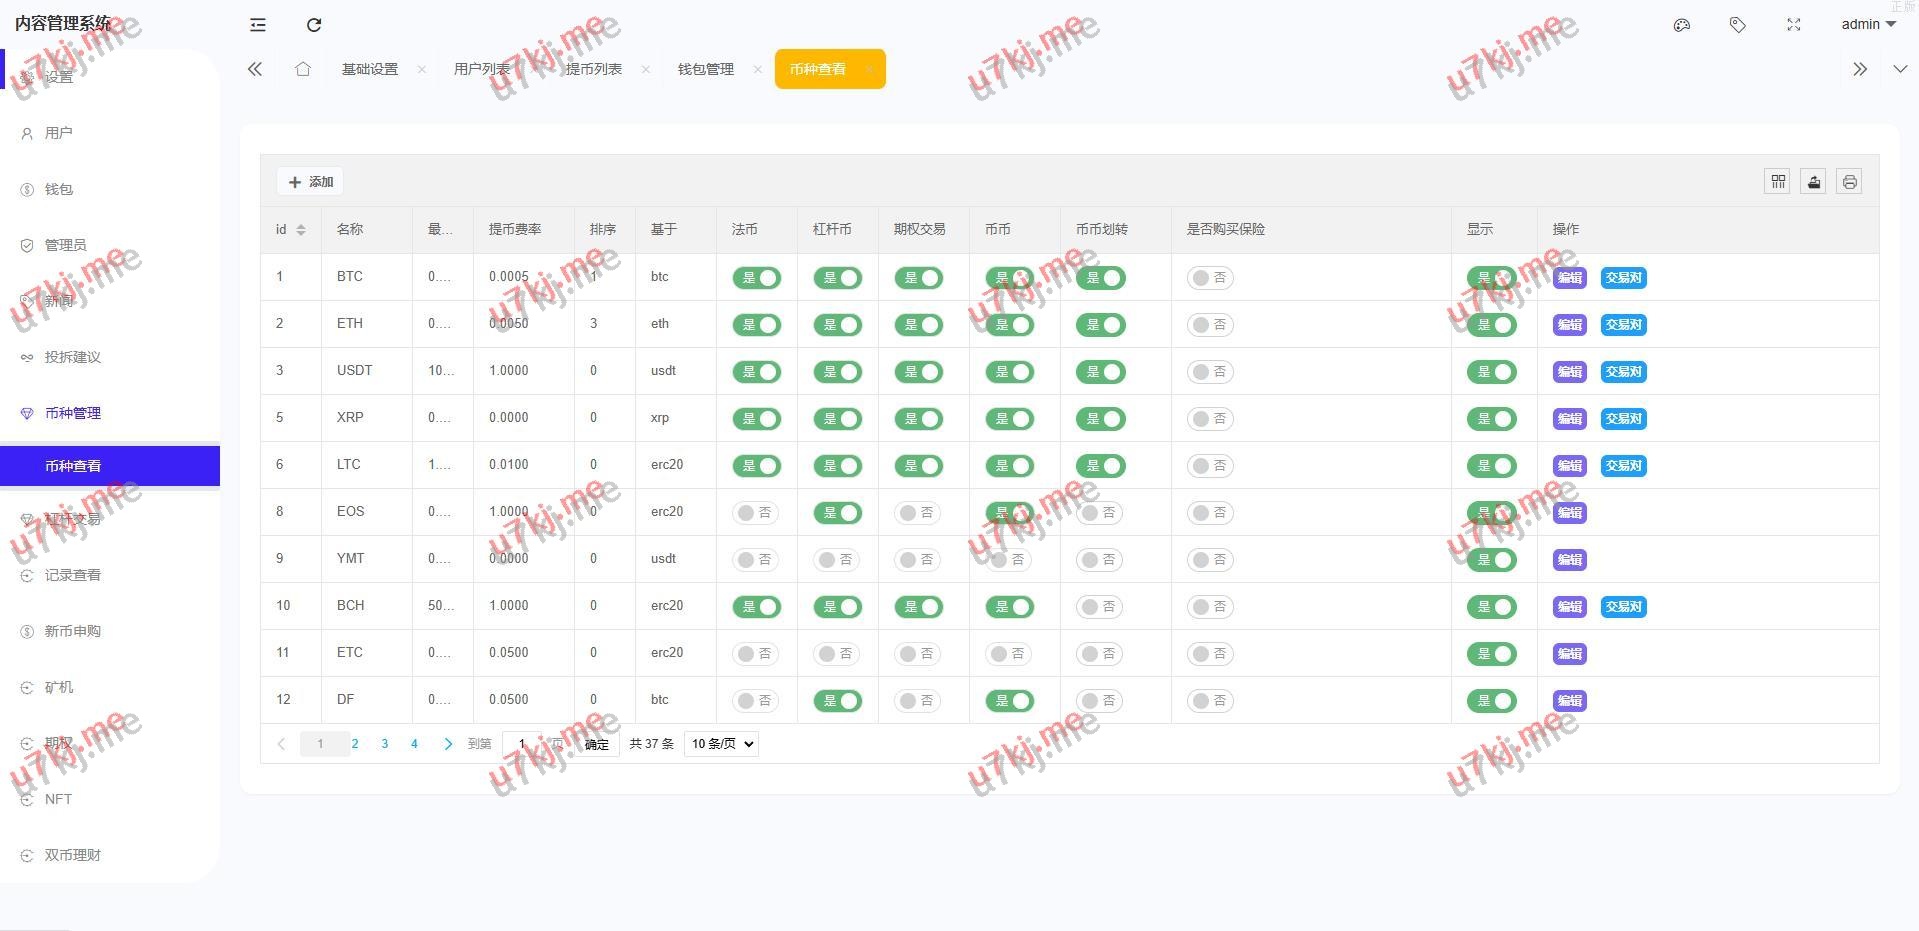Open the 10 条/页 page size dropdown
The width and height of the screenshot is (1919, 931).
pyautogui.click(x=721, y=744)
